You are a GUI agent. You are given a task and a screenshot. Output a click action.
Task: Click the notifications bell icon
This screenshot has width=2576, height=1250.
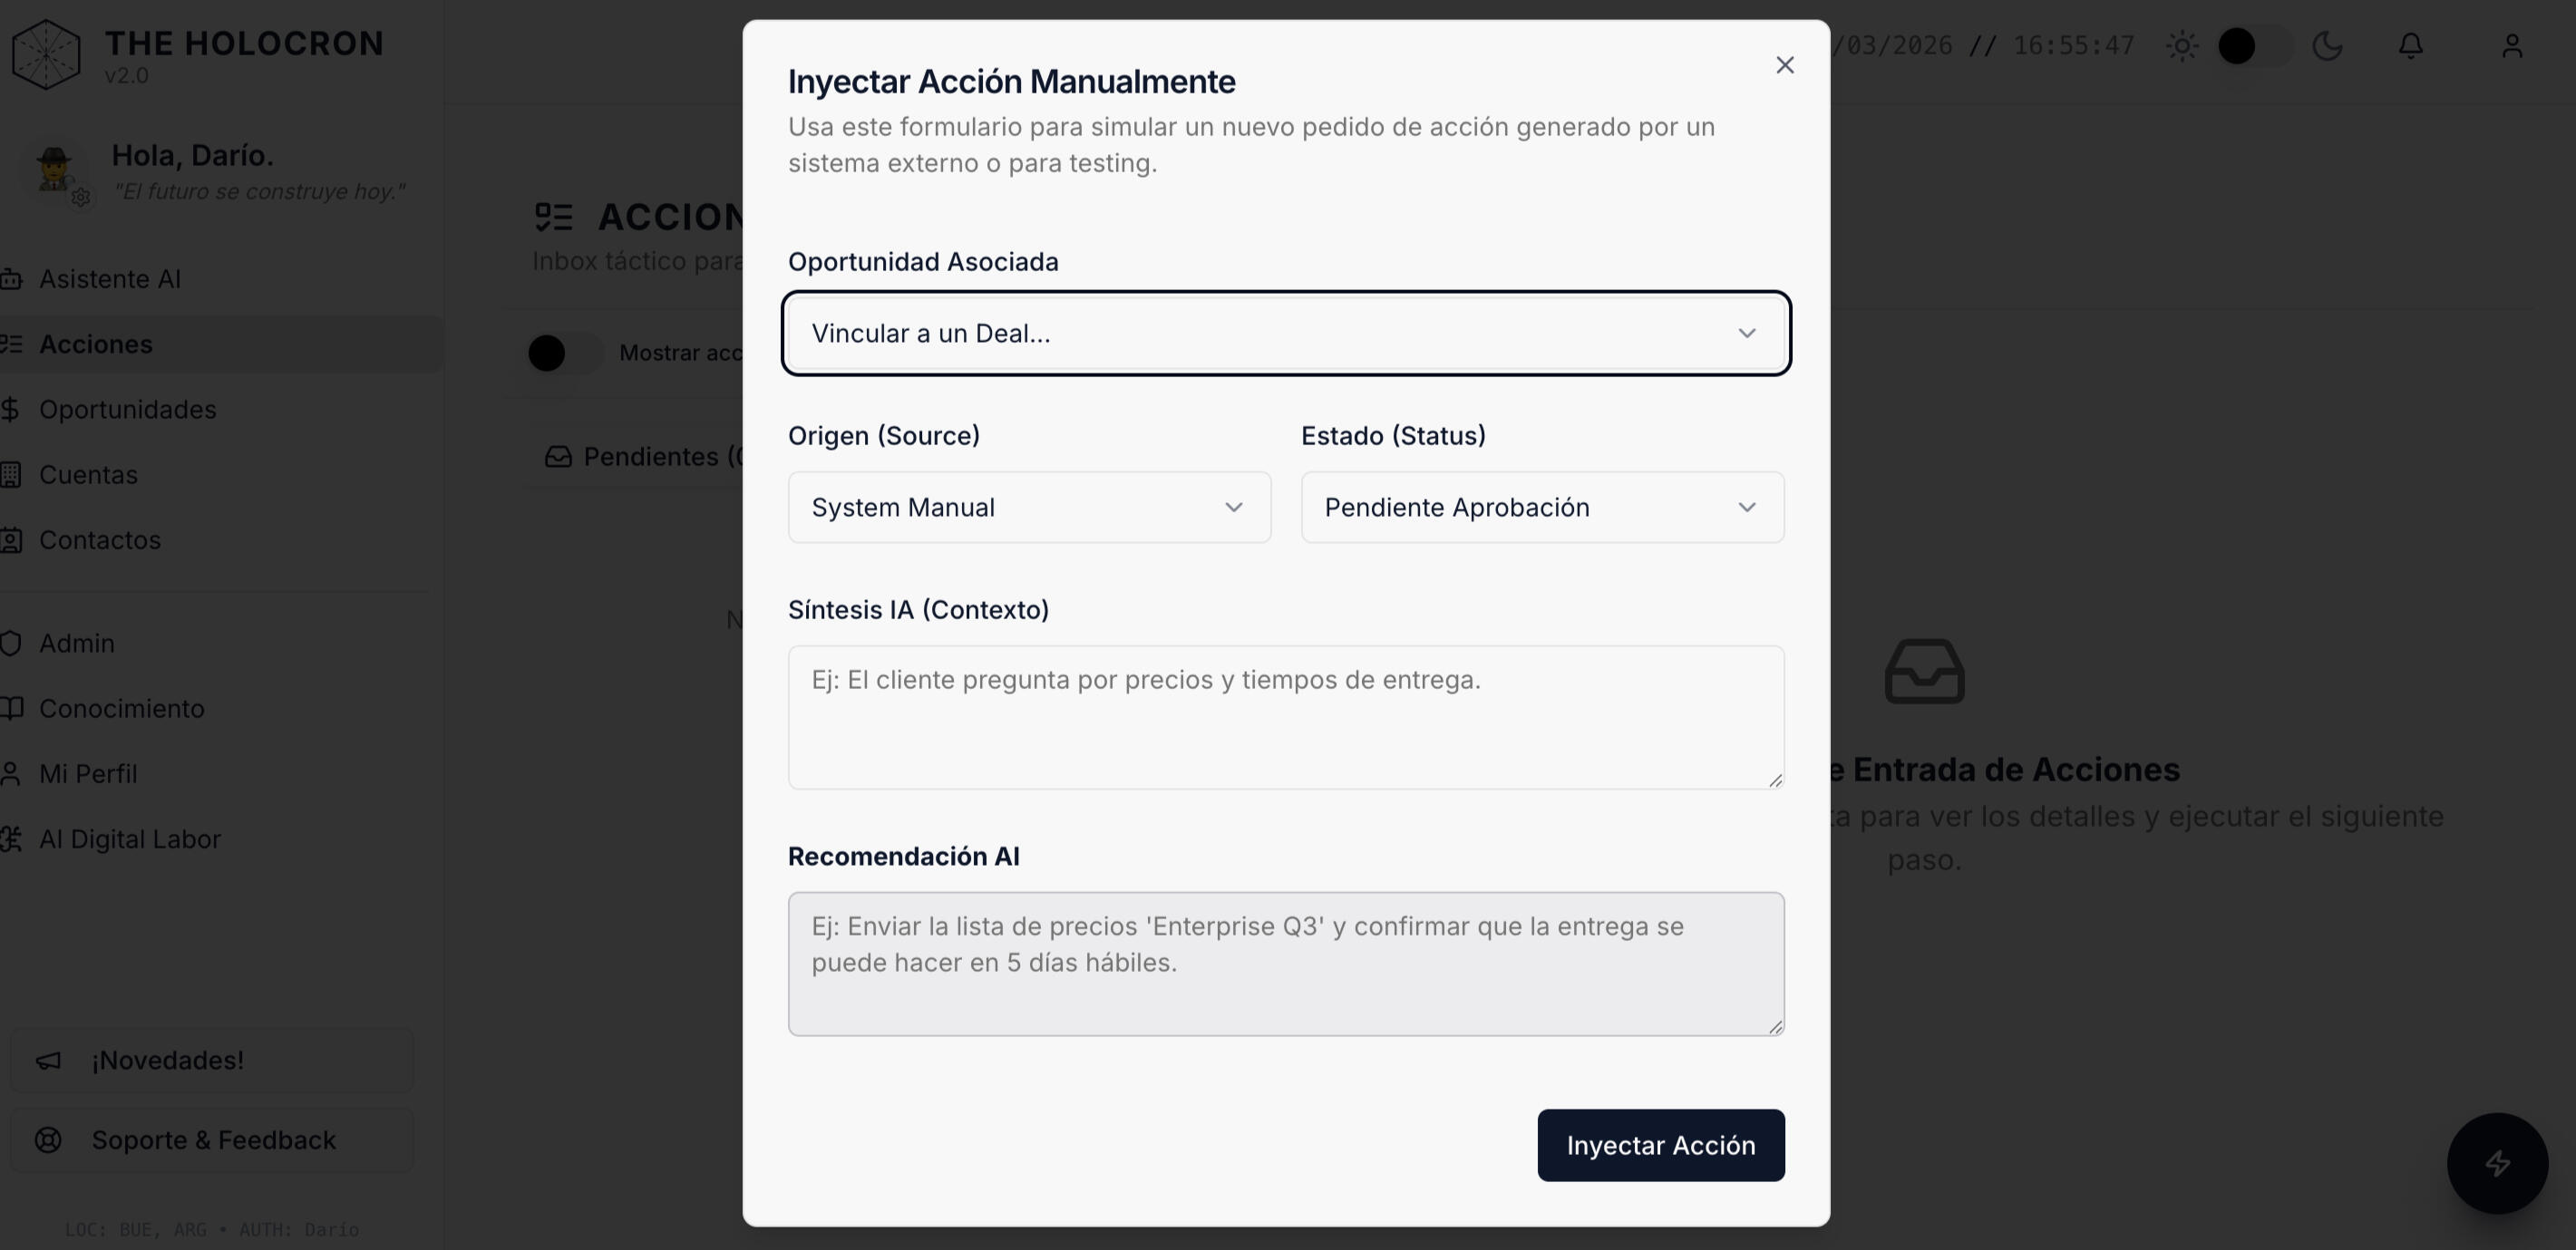(2411, 46)
